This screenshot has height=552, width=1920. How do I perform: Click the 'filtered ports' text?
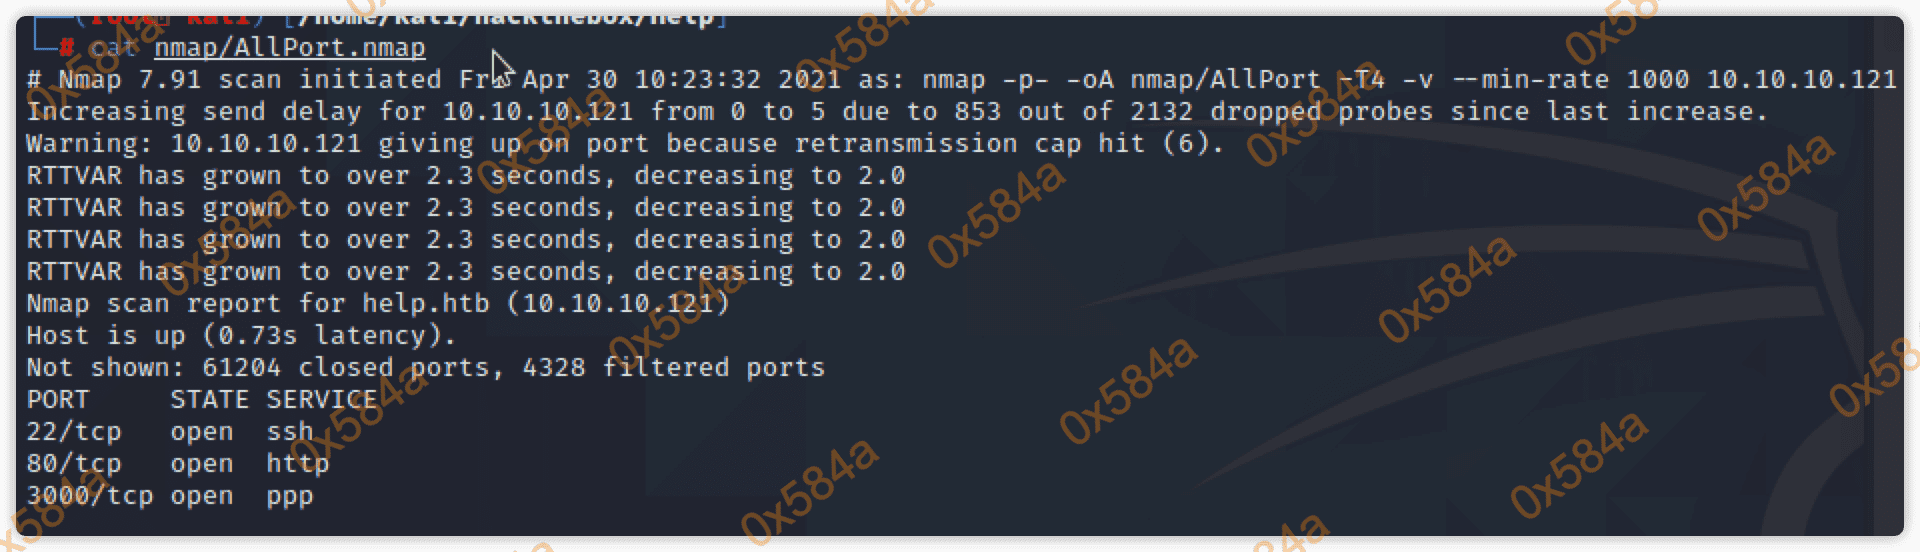(x=713, y=368)
